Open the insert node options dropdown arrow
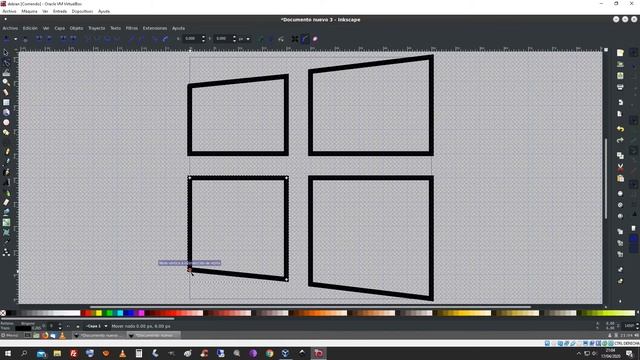This screenshot has height=360, width=640. click(16, 39)
